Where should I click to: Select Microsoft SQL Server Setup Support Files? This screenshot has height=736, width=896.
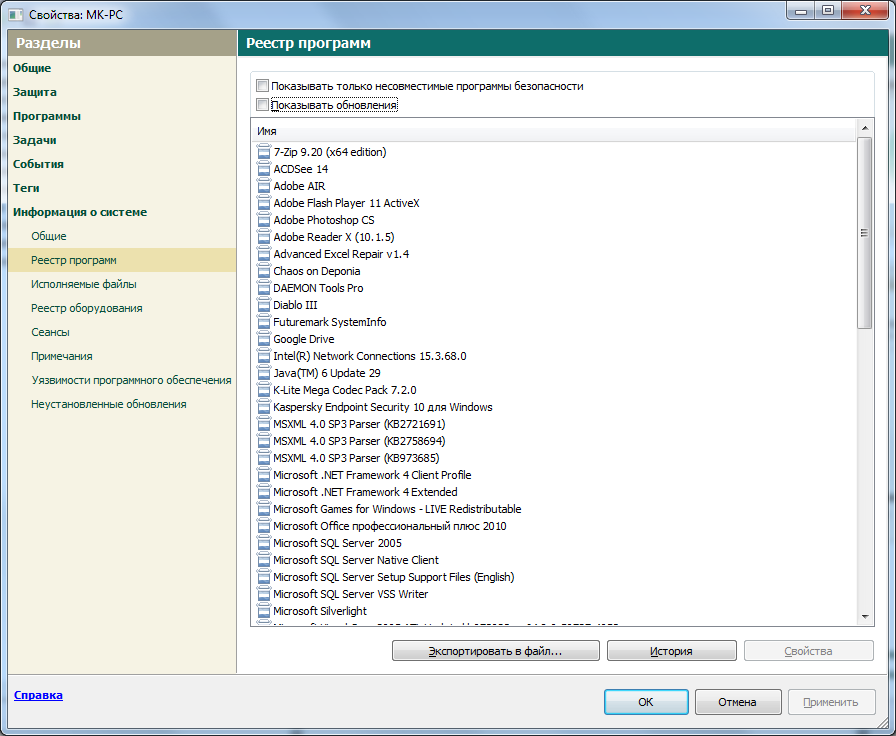pos(394,577)
